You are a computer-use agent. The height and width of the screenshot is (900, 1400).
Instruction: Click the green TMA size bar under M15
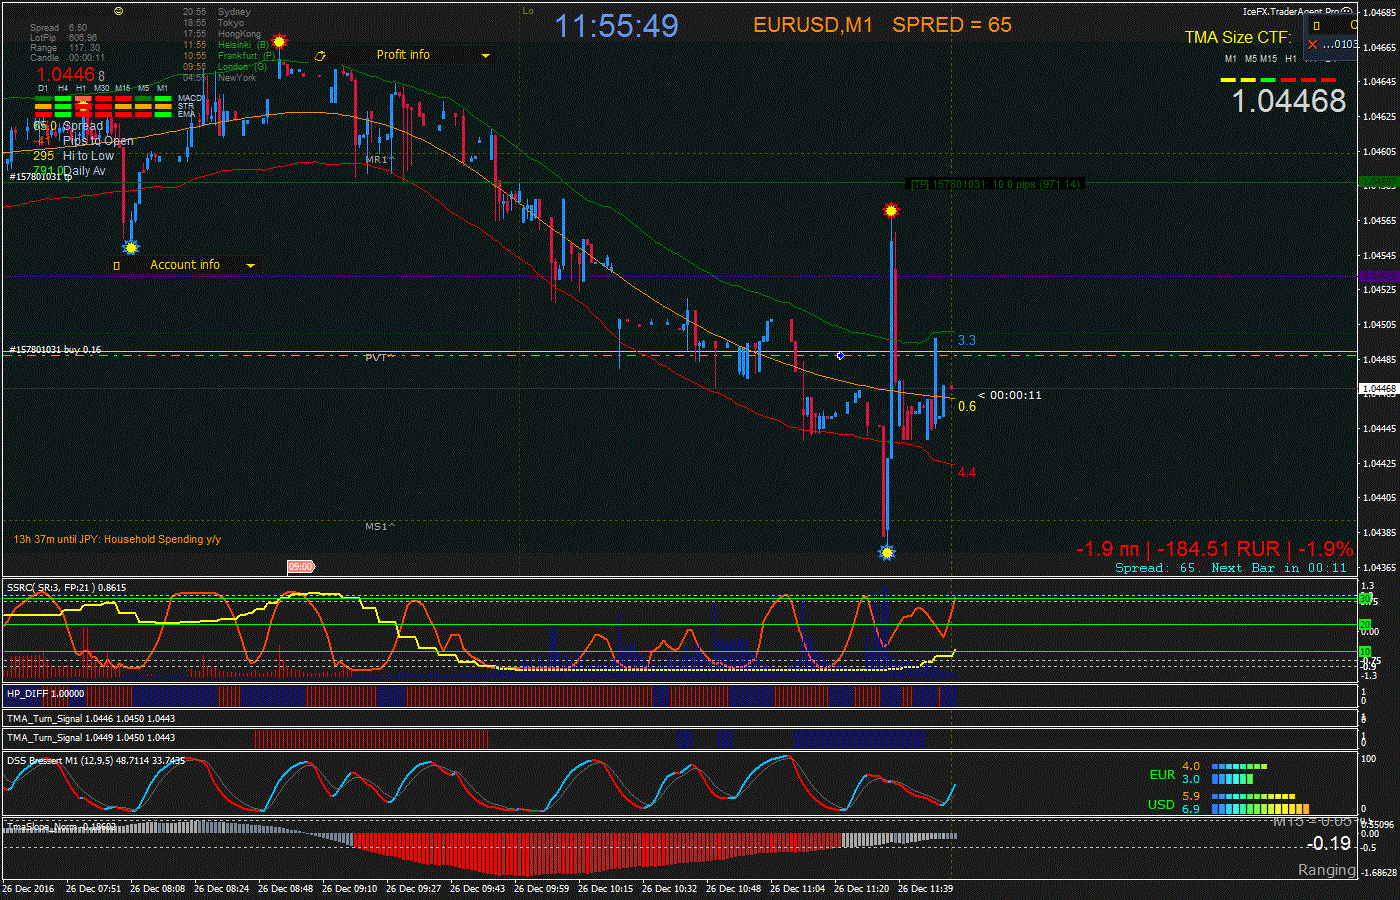click(1269, 79)
